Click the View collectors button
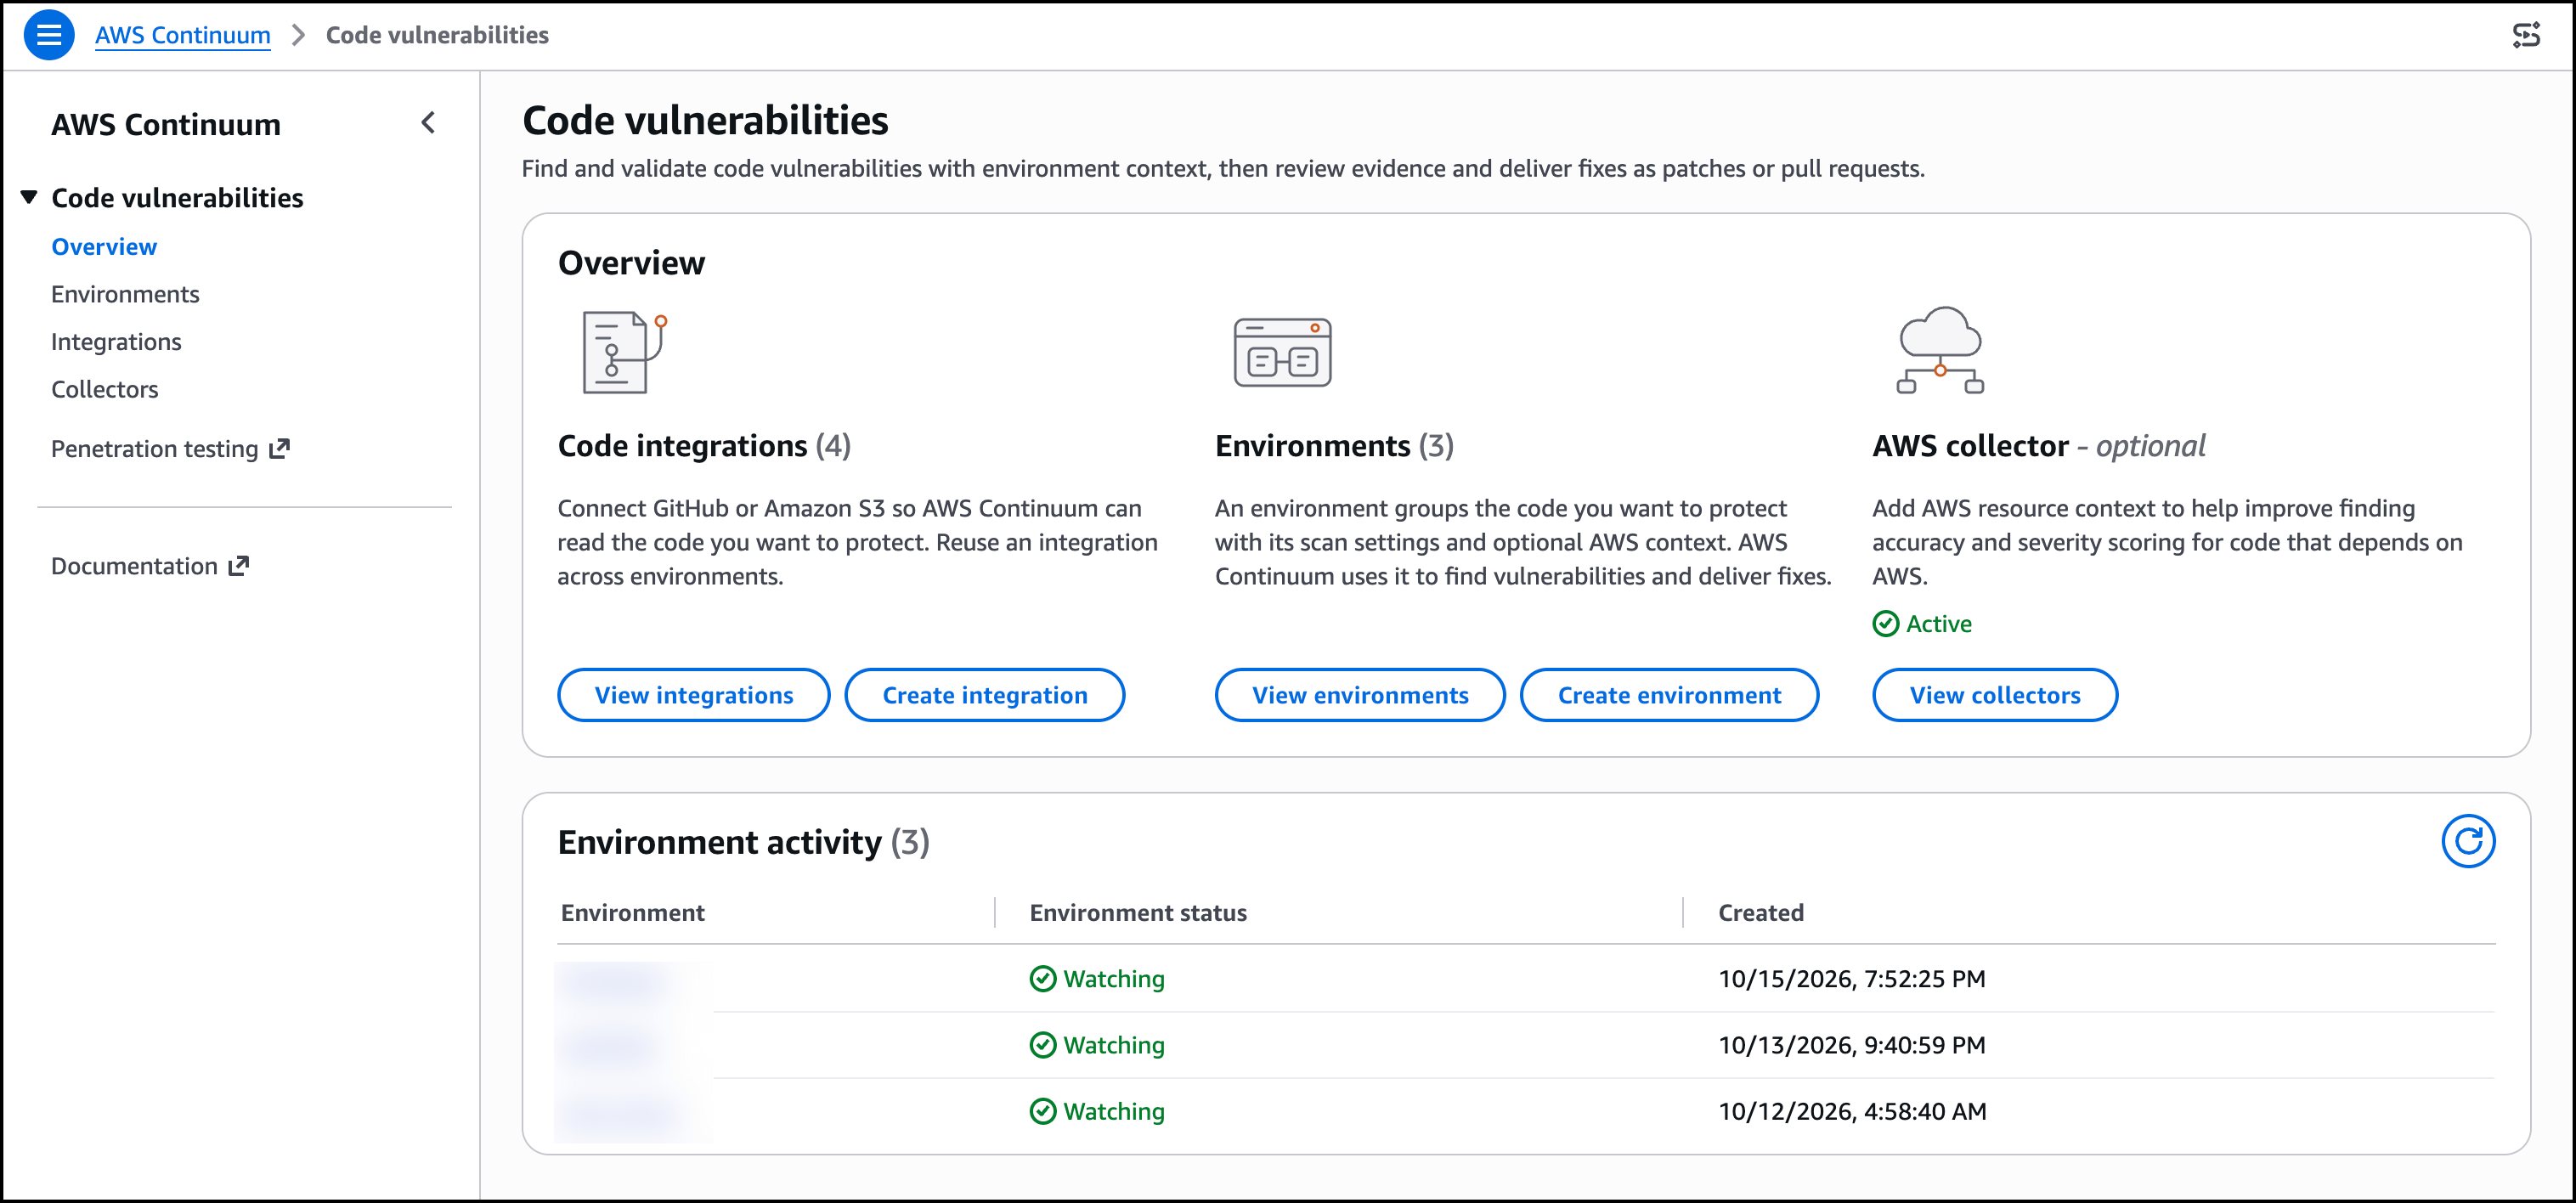The height and width of the screenshot is (1203, 2576). (x=1995, y=695)
